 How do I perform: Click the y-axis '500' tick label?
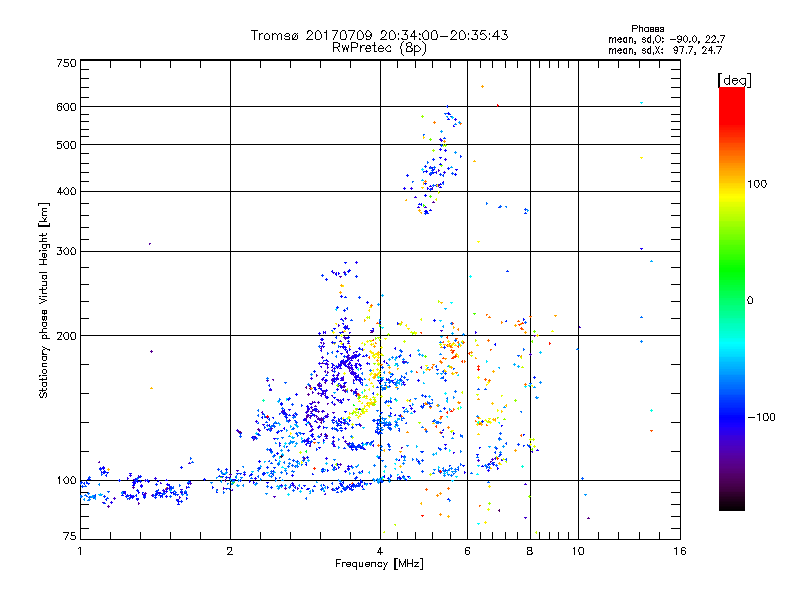click(66, 145)
